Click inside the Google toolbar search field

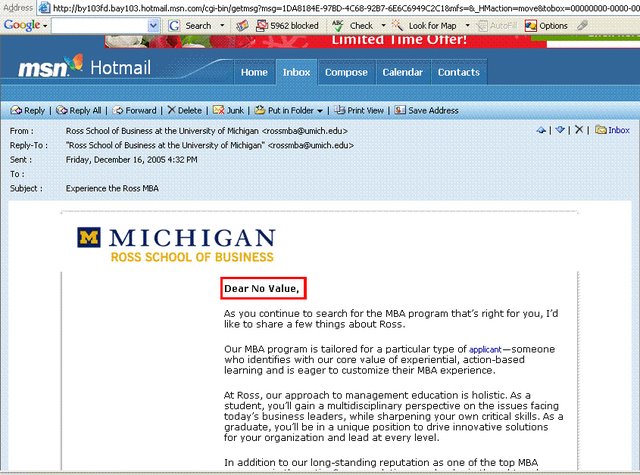pos(100,26)
